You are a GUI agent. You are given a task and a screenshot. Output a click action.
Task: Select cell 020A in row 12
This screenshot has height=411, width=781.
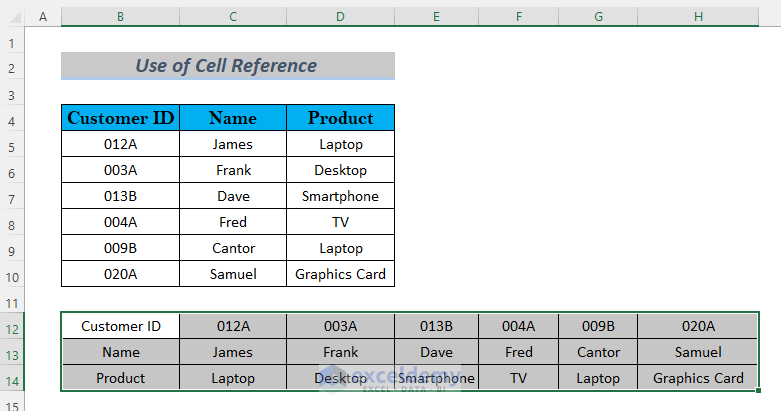tap(698, 326)
